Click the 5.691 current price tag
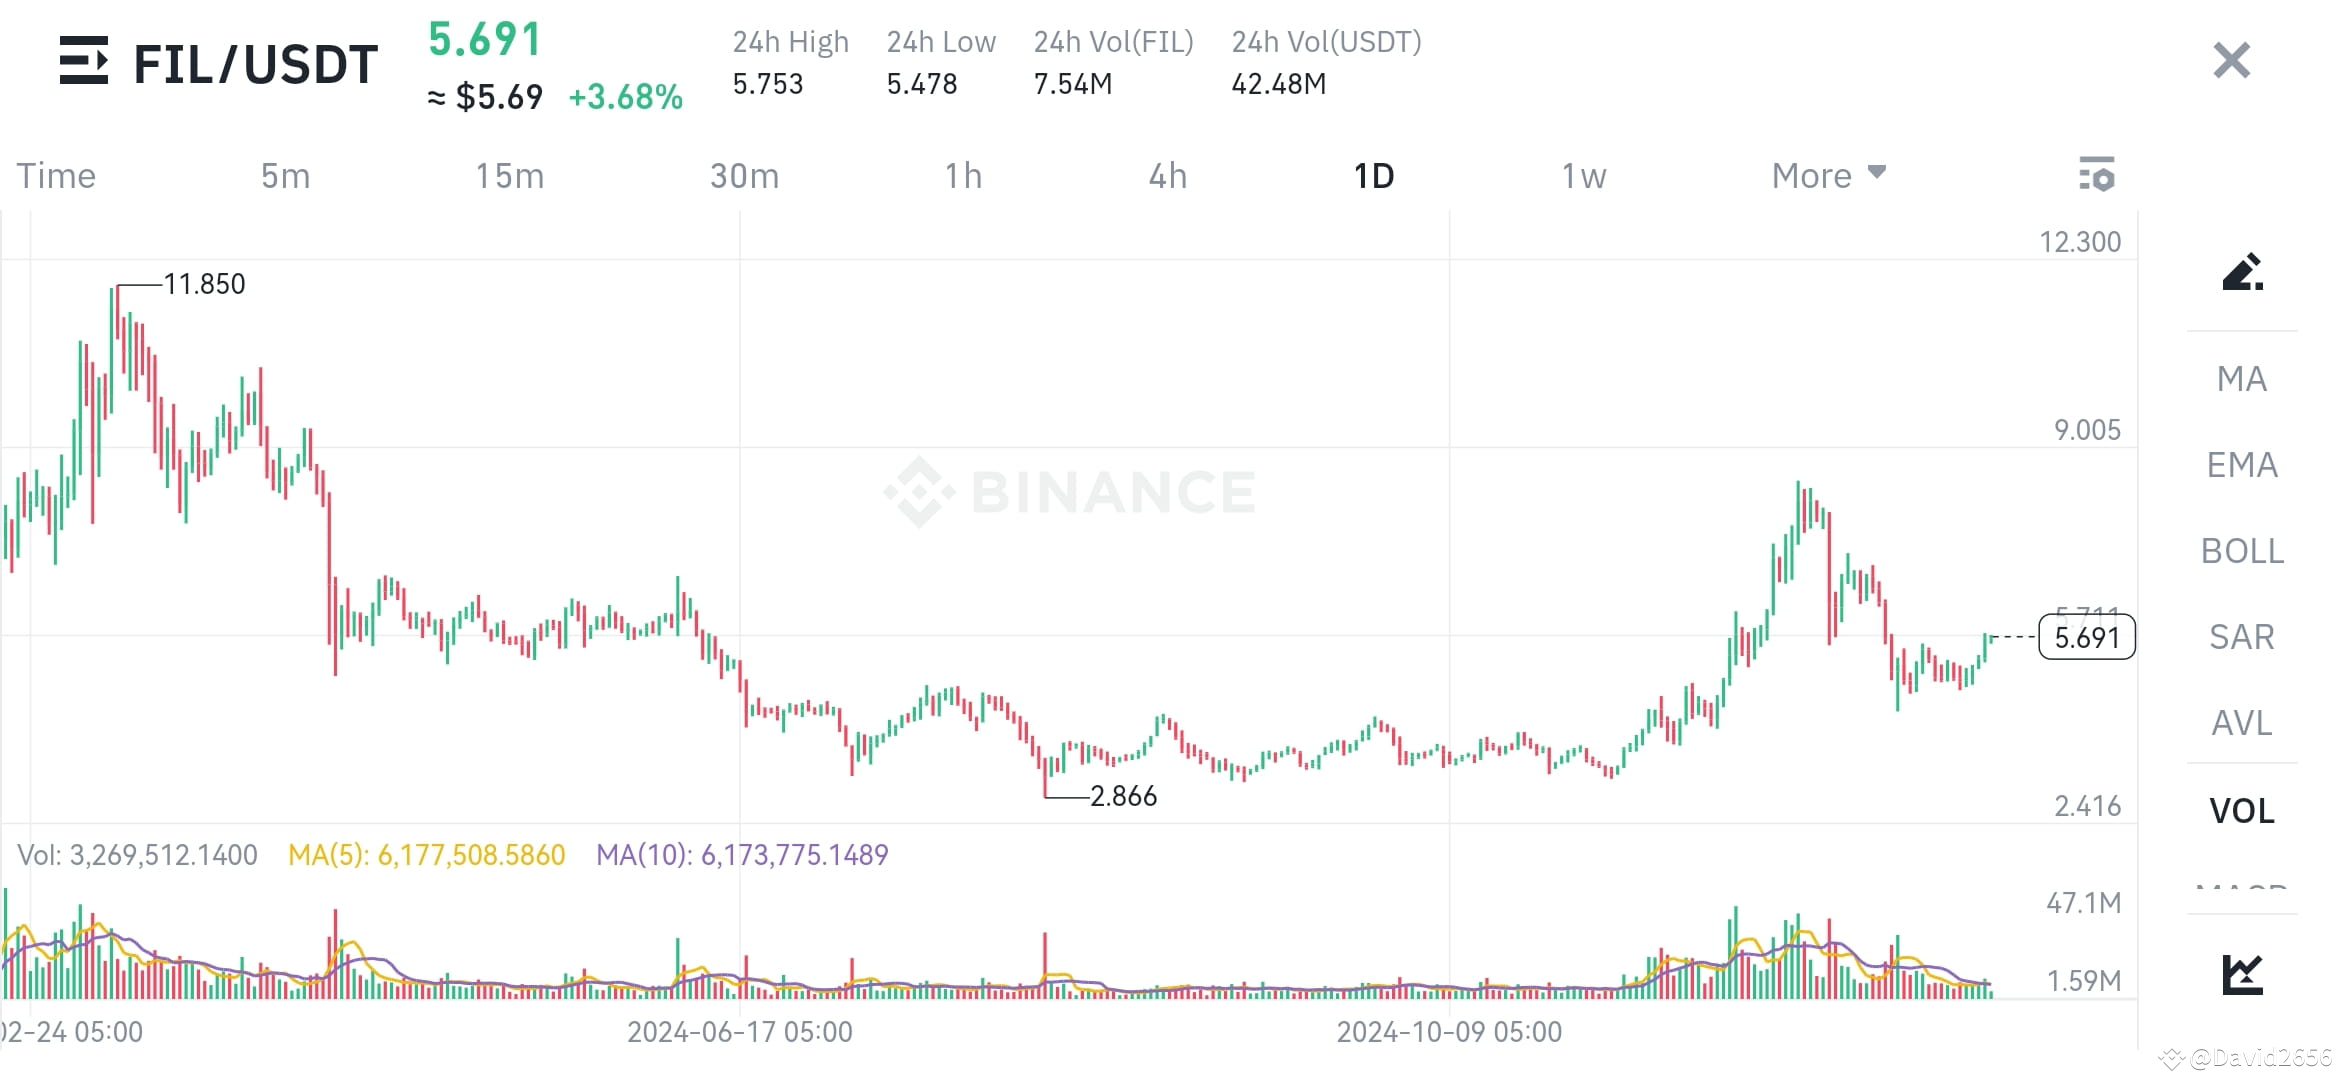 click(2085, 637)
